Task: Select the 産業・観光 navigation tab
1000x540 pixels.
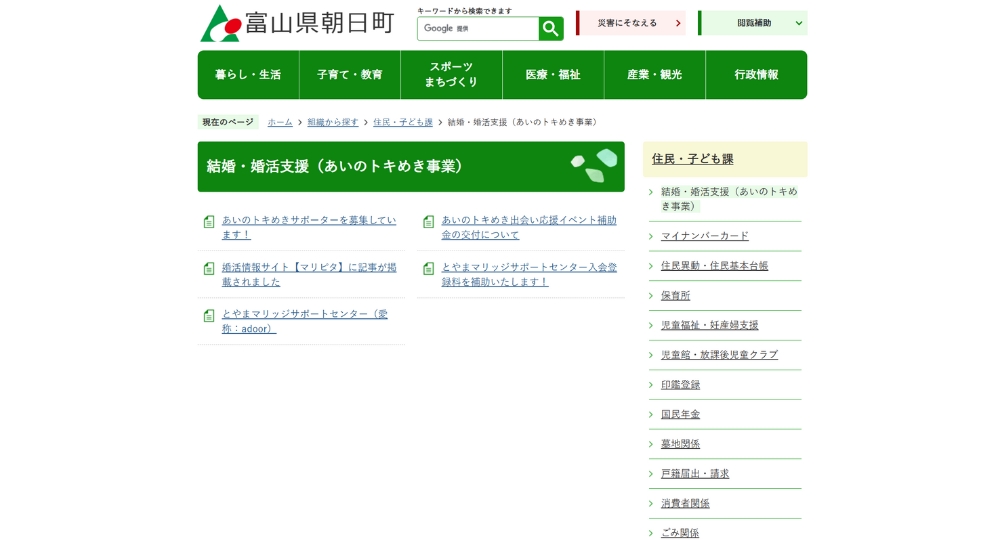Action: (x=654, y=75)
